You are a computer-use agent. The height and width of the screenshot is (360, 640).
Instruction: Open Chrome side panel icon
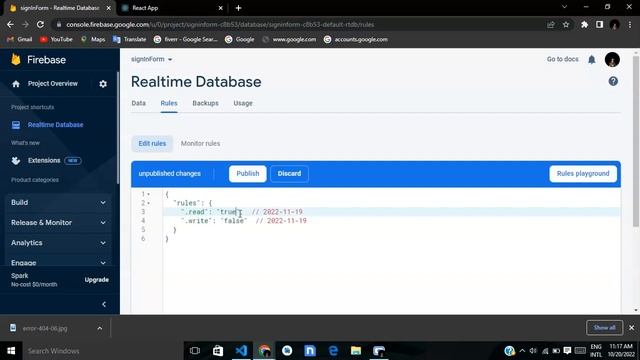pyautogui.click(x=599, y=24)
